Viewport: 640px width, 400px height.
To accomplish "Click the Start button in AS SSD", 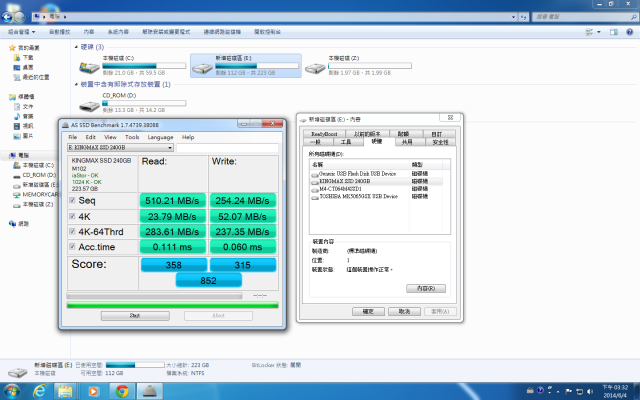I will (135, 316).
